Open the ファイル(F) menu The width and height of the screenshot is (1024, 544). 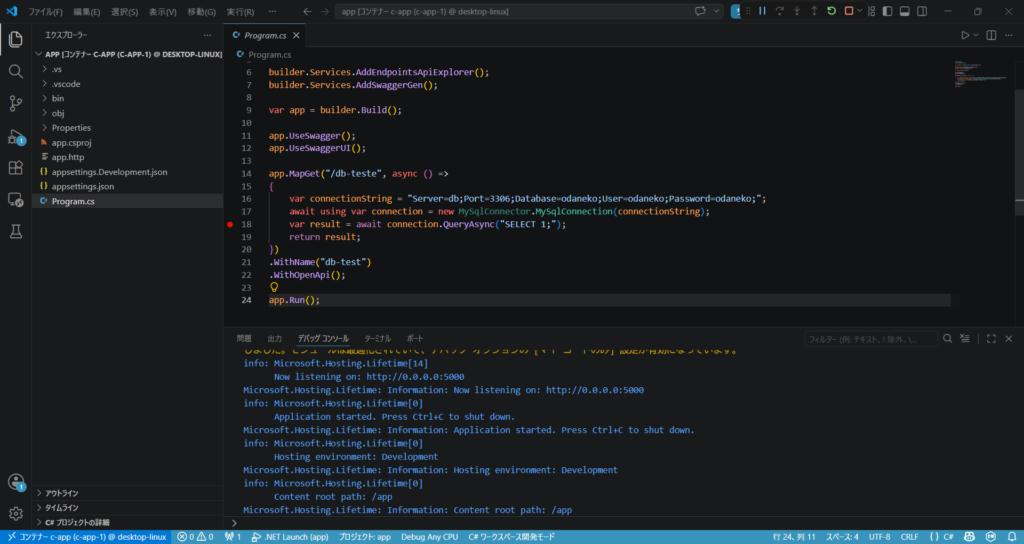pyautogui.click(x=45, y=12)
